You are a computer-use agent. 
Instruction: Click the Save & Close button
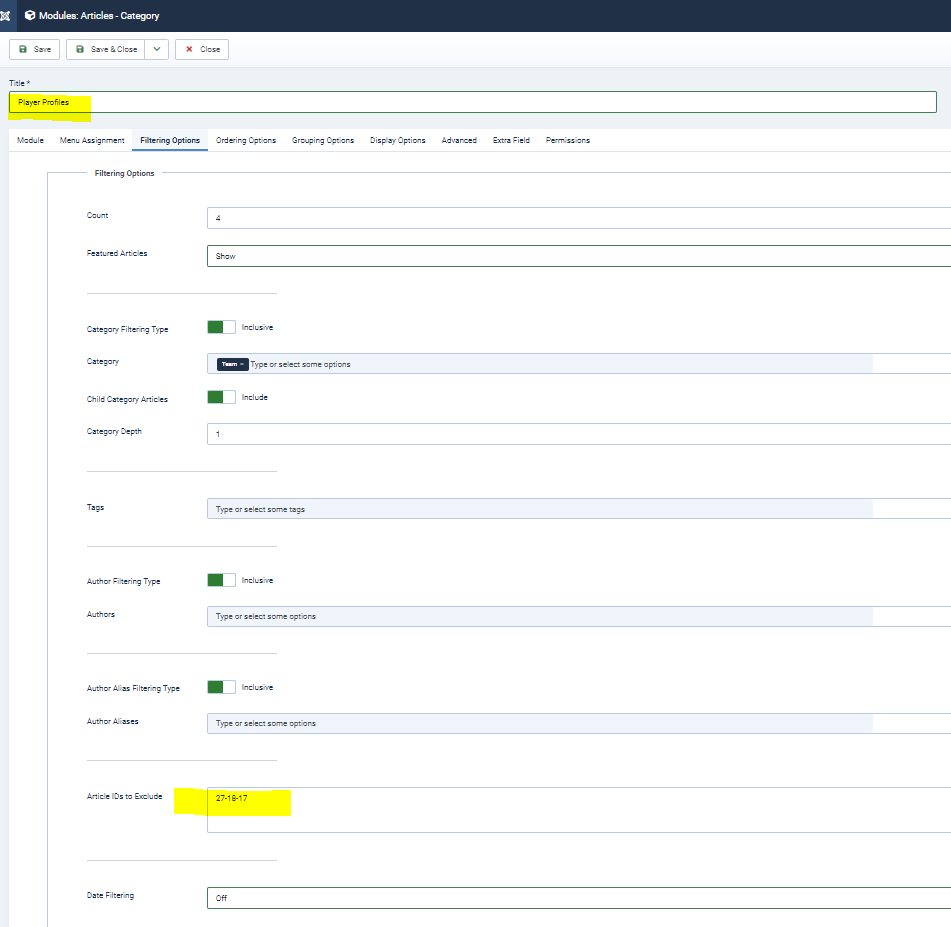106,49
